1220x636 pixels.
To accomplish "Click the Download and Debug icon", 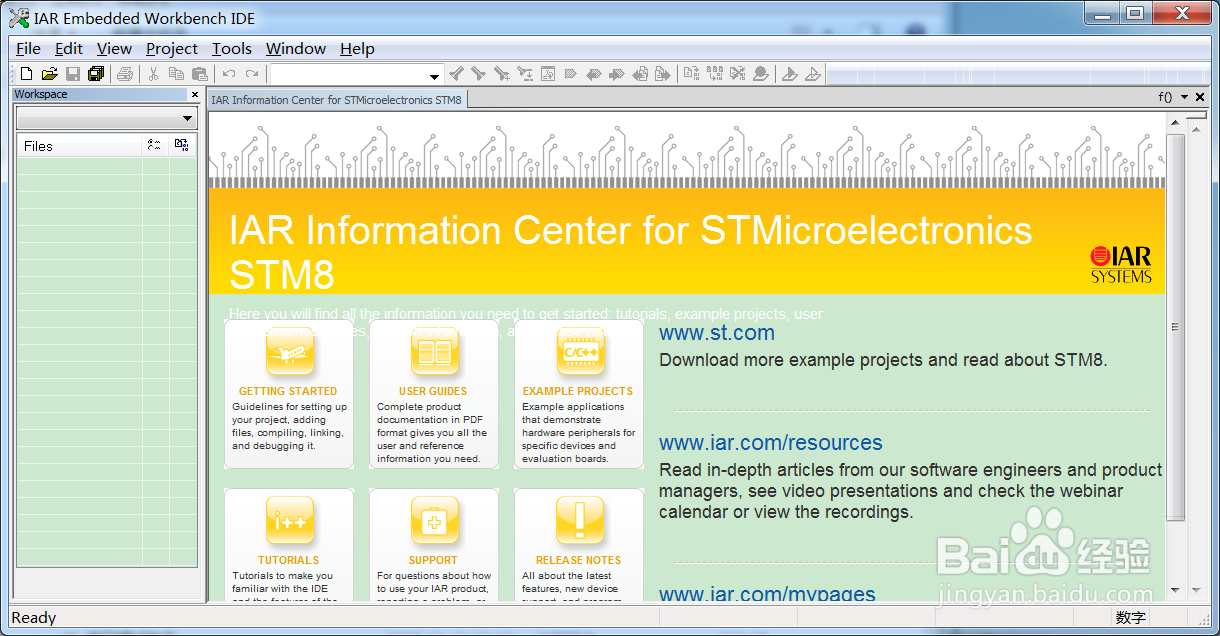I will (x=790, y=74).
